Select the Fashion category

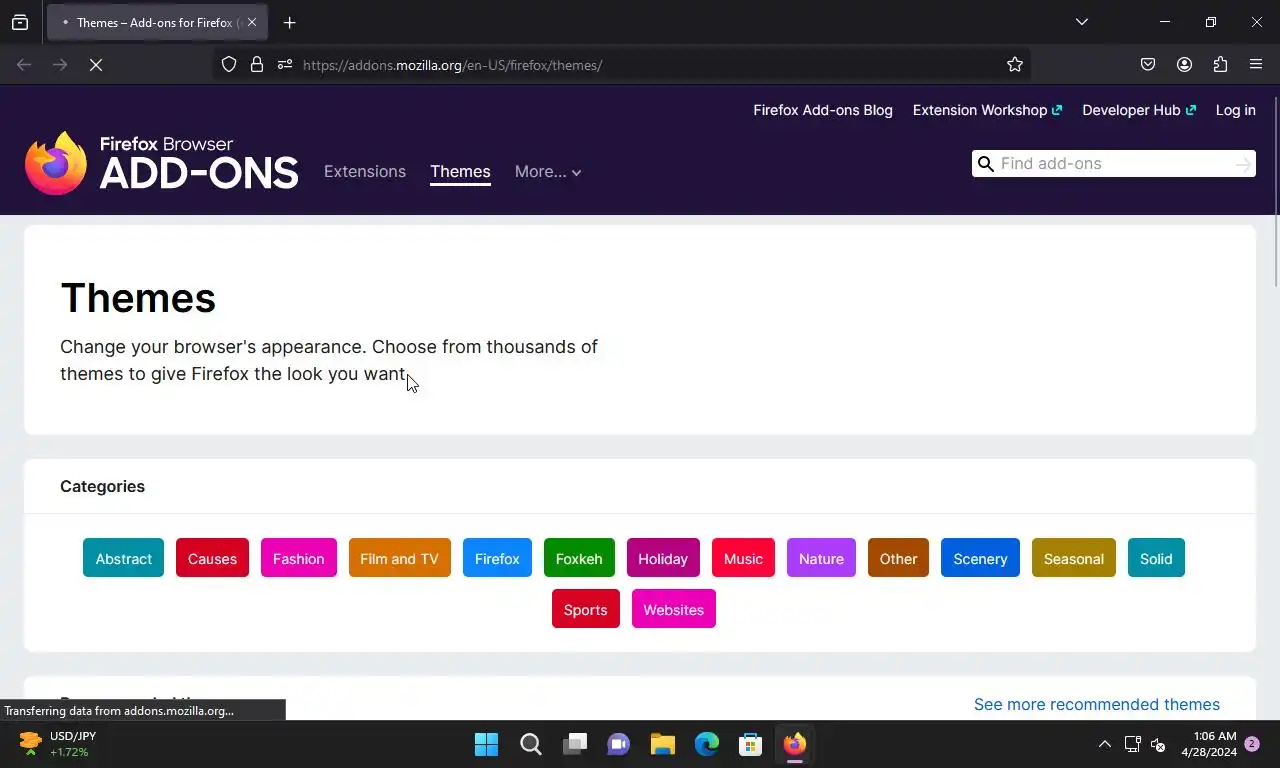tap(299, 558)
